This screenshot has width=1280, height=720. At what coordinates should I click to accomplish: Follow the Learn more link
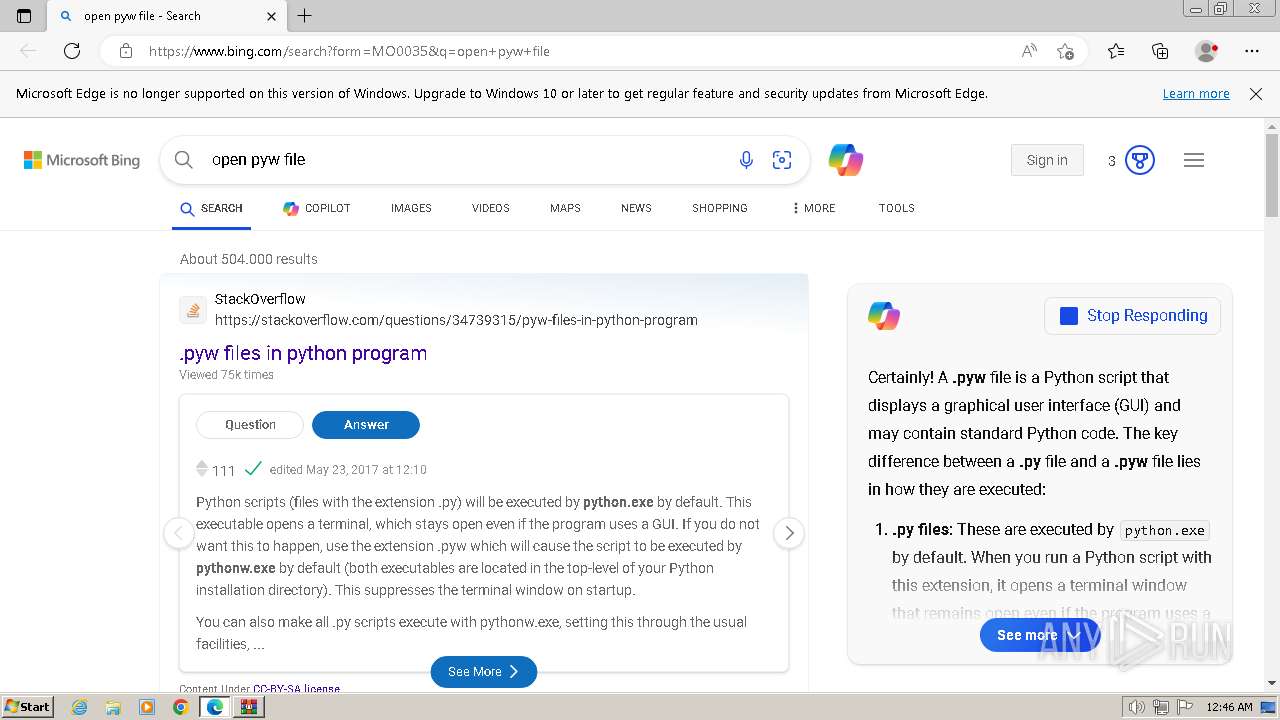(x=1196, y=94)
